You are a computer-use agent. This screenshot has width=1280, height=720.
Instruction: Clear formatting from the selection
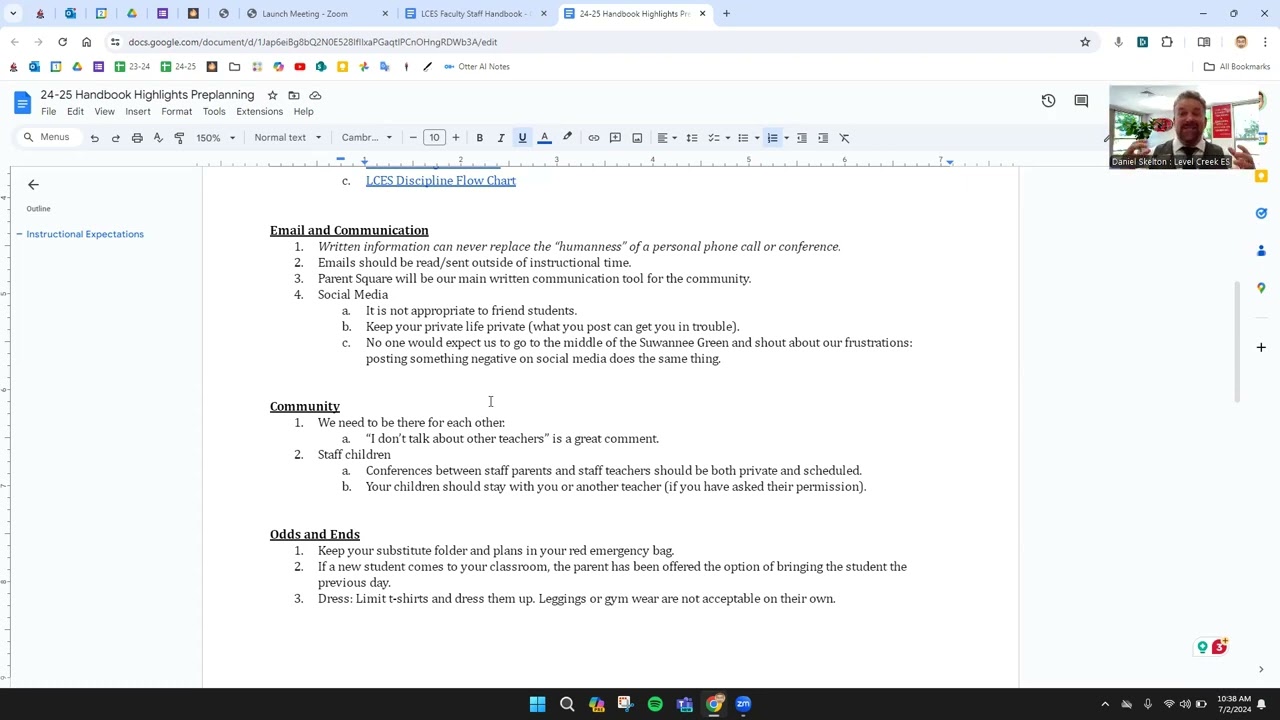(844, 138)
